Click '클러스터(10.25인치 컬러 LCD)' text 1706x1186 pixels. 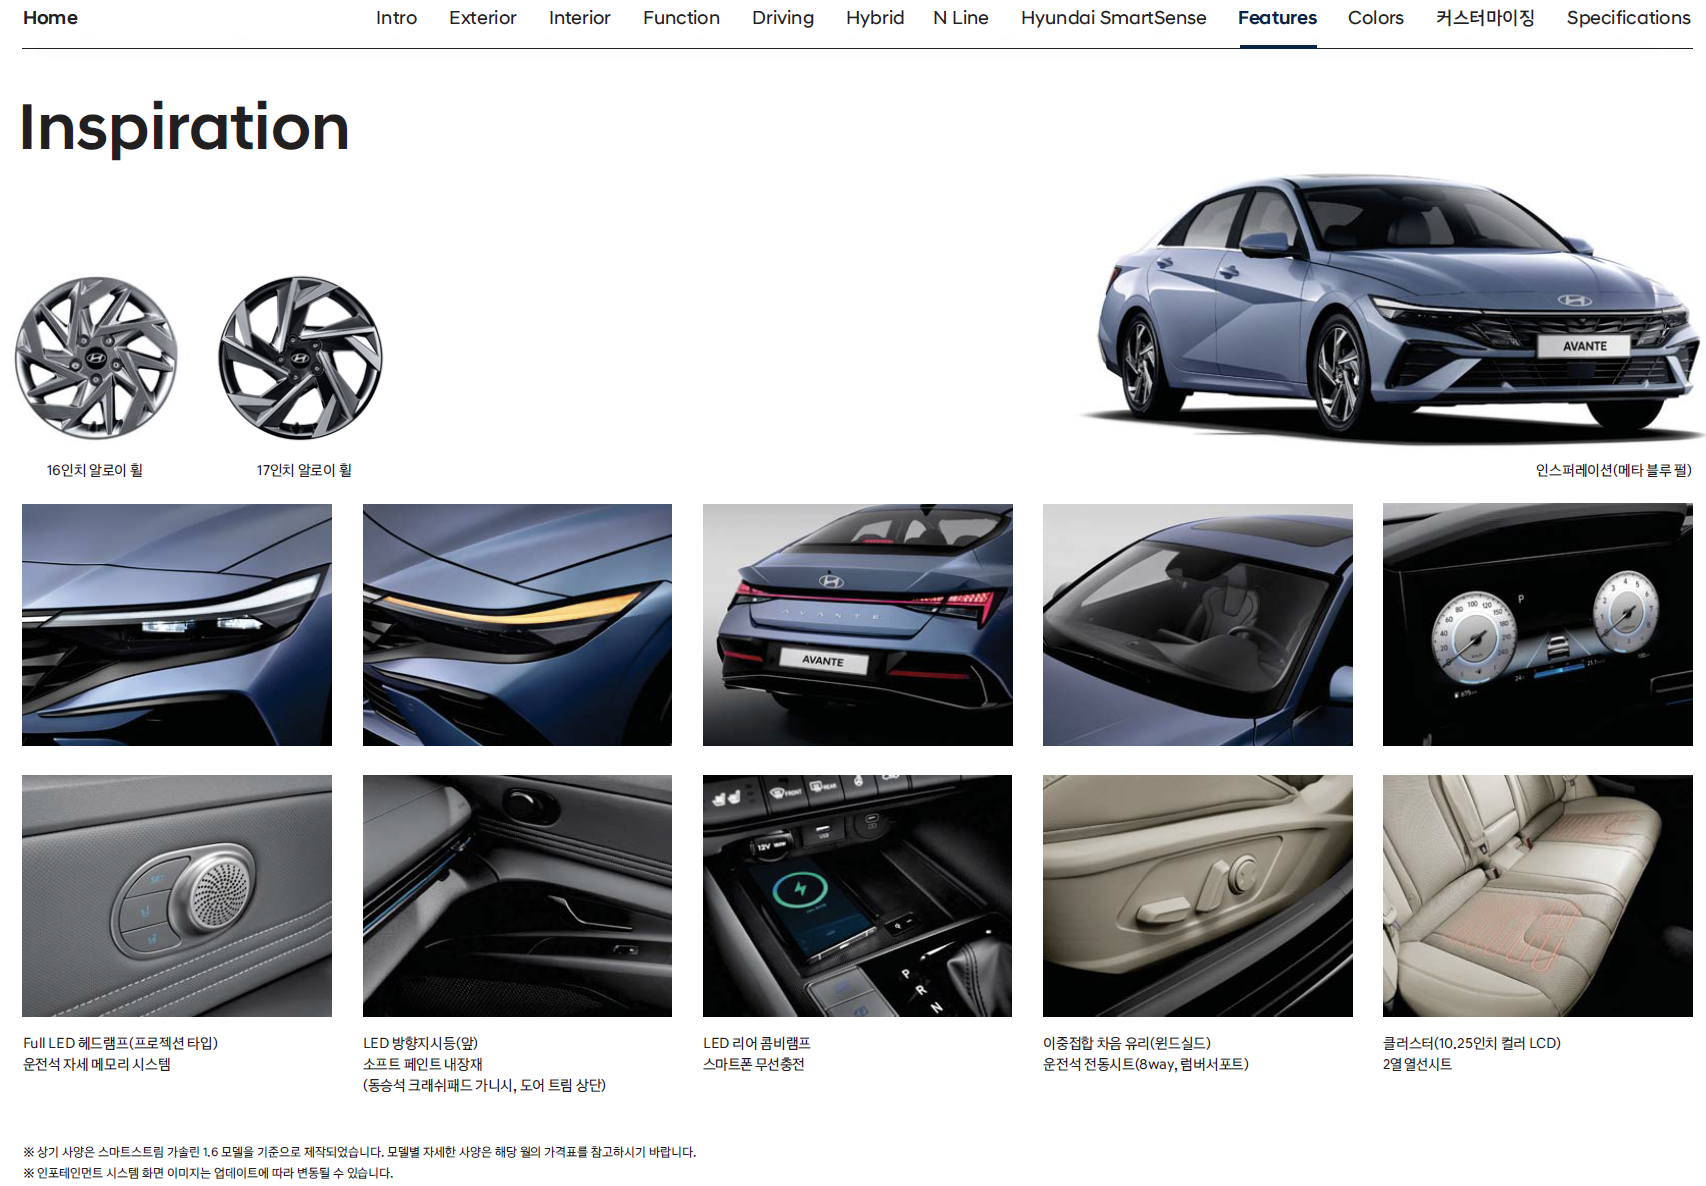(x=1472, y=1043)
